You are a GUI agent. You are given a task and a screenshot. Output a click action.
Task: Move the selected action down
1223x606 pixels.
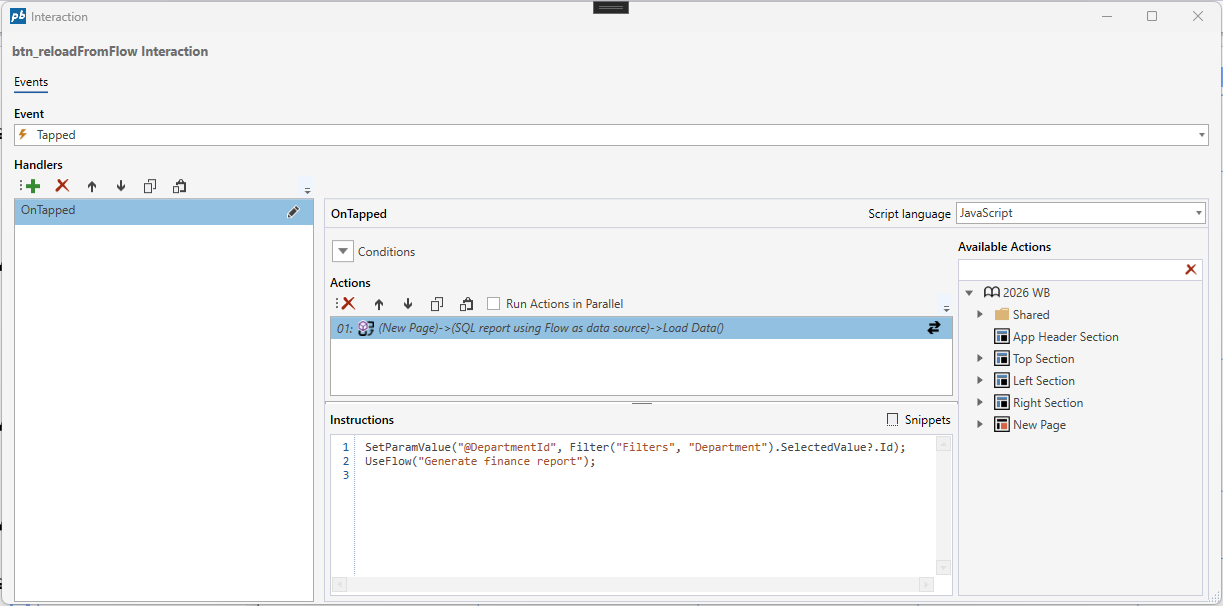[x=408, y=304]
